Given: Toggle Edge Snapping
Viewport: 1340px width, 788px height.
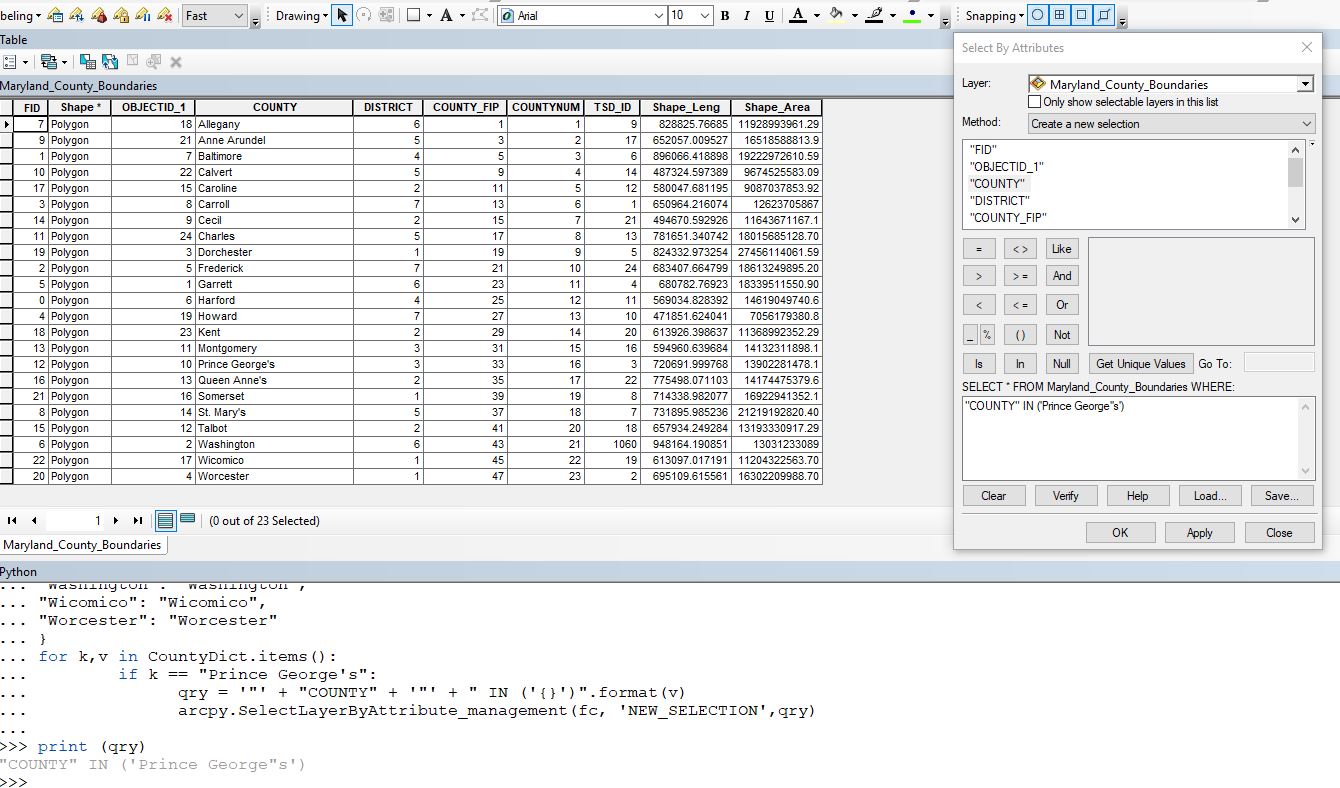Looking at the screenshot, I should (x=1104, y=16).
